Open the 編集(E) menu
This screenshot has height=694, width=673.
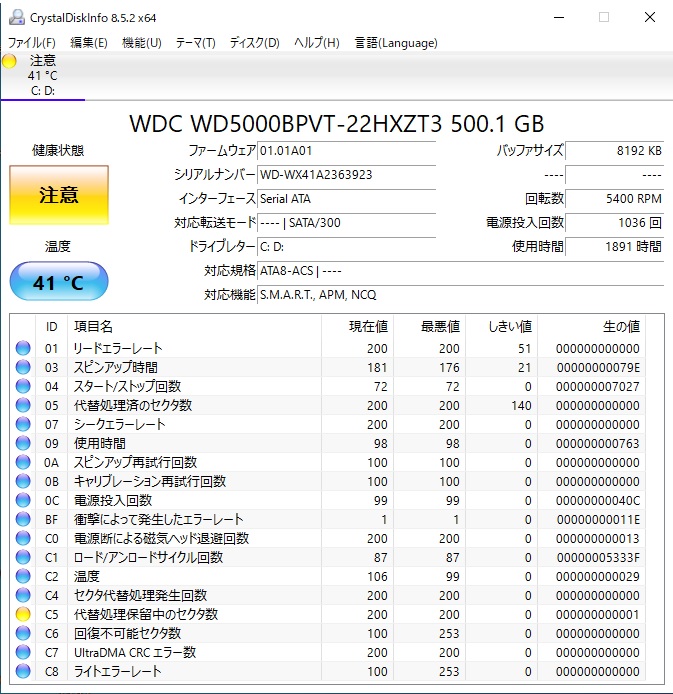coord(88,43)
